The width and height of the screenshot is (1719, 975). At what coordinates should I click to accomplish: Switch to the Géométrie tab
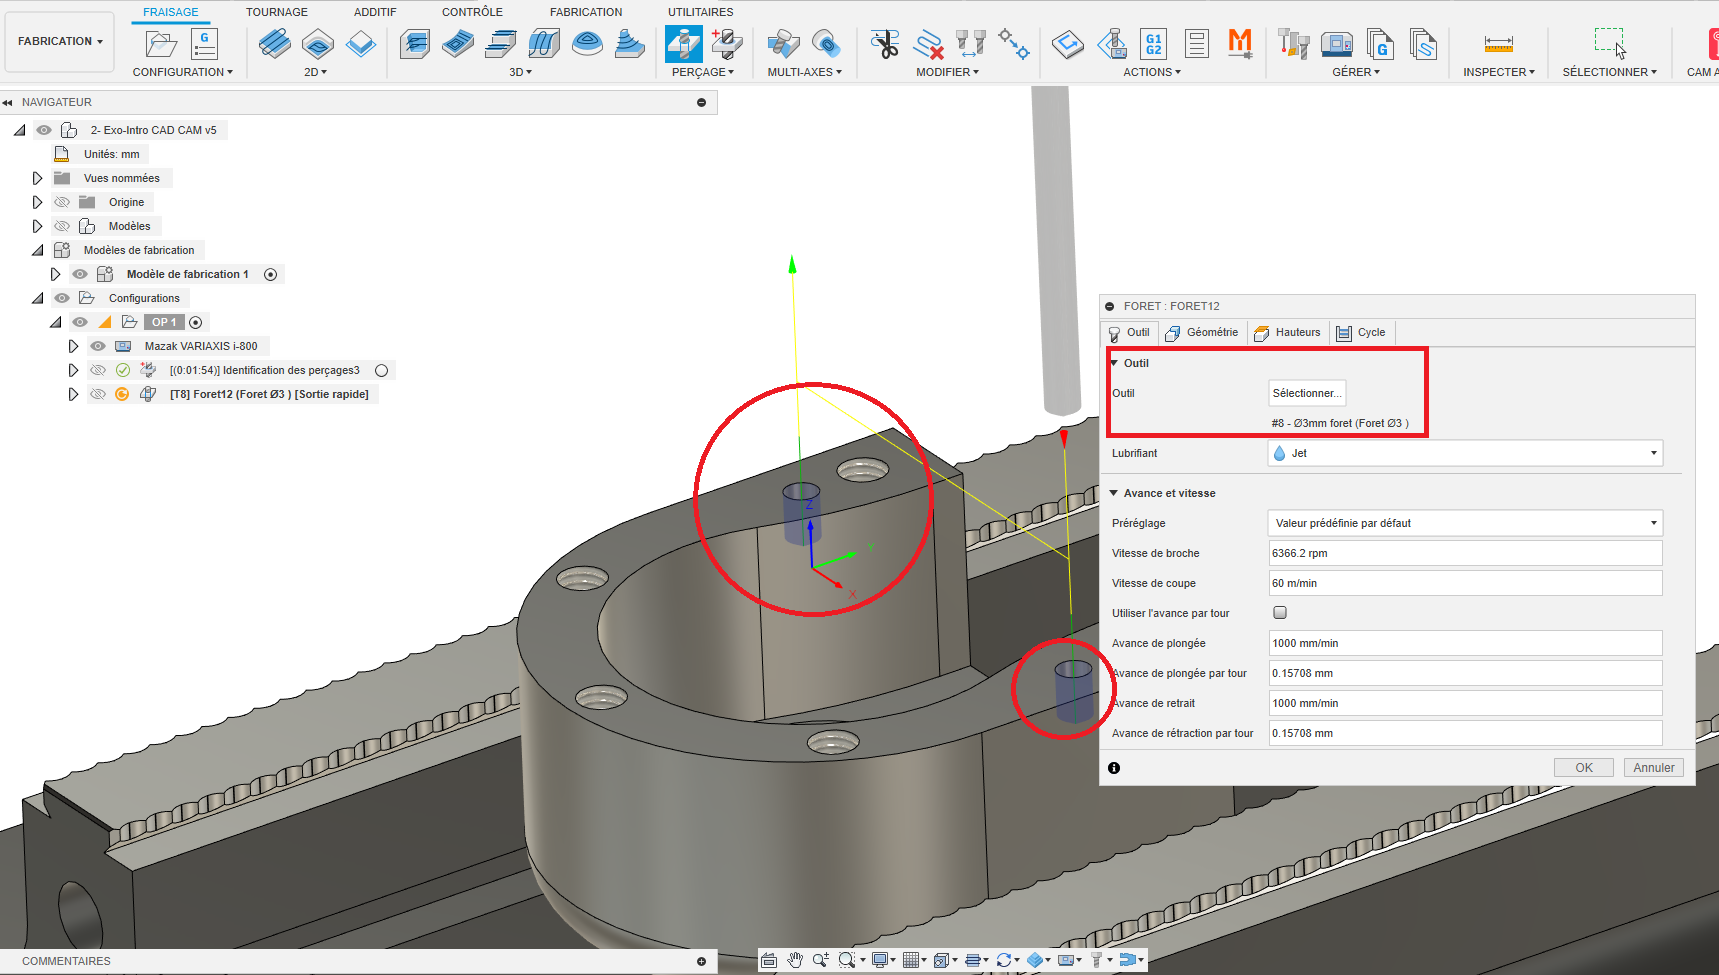[x=1202, y=333]
